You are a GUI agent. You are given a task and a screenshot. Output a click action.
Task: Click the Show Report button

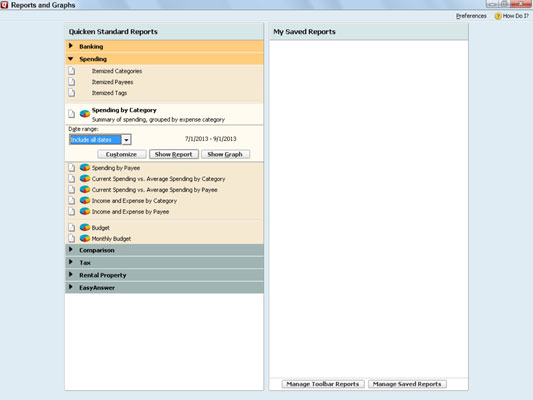coord(173,154)
